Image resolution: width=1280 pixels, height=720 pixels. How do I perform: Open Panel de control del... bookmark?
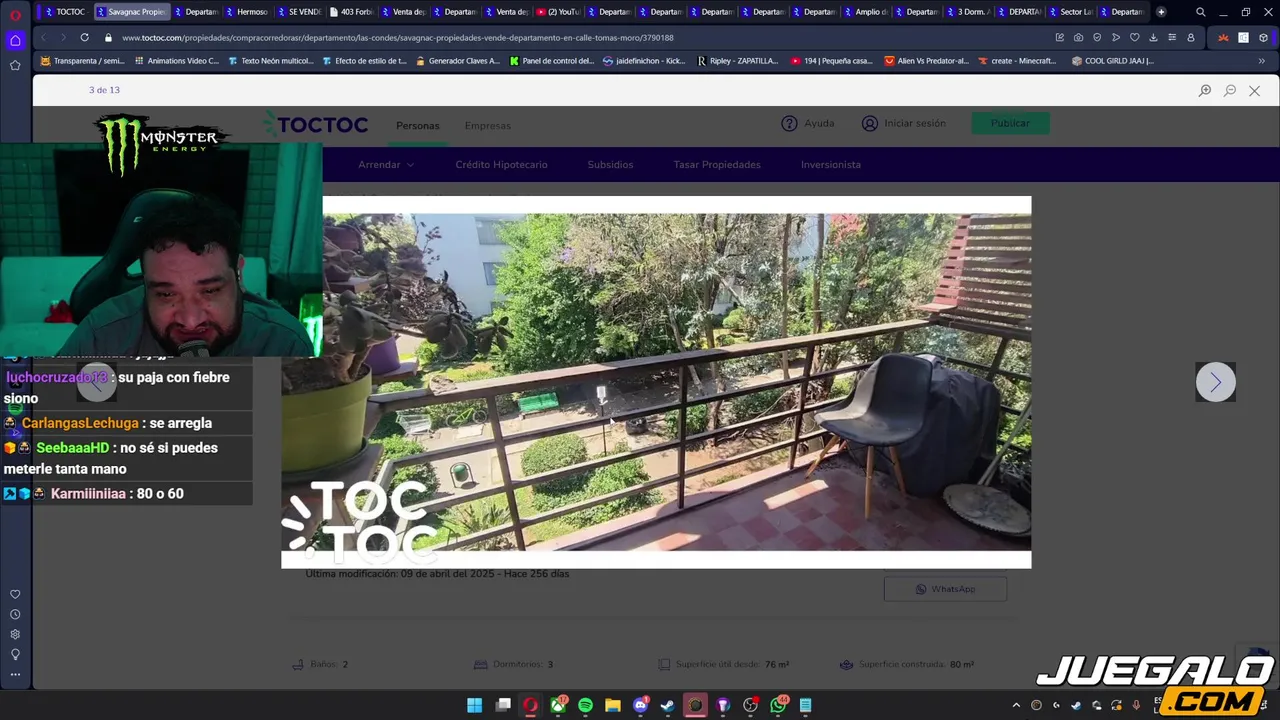coord(551,61)
